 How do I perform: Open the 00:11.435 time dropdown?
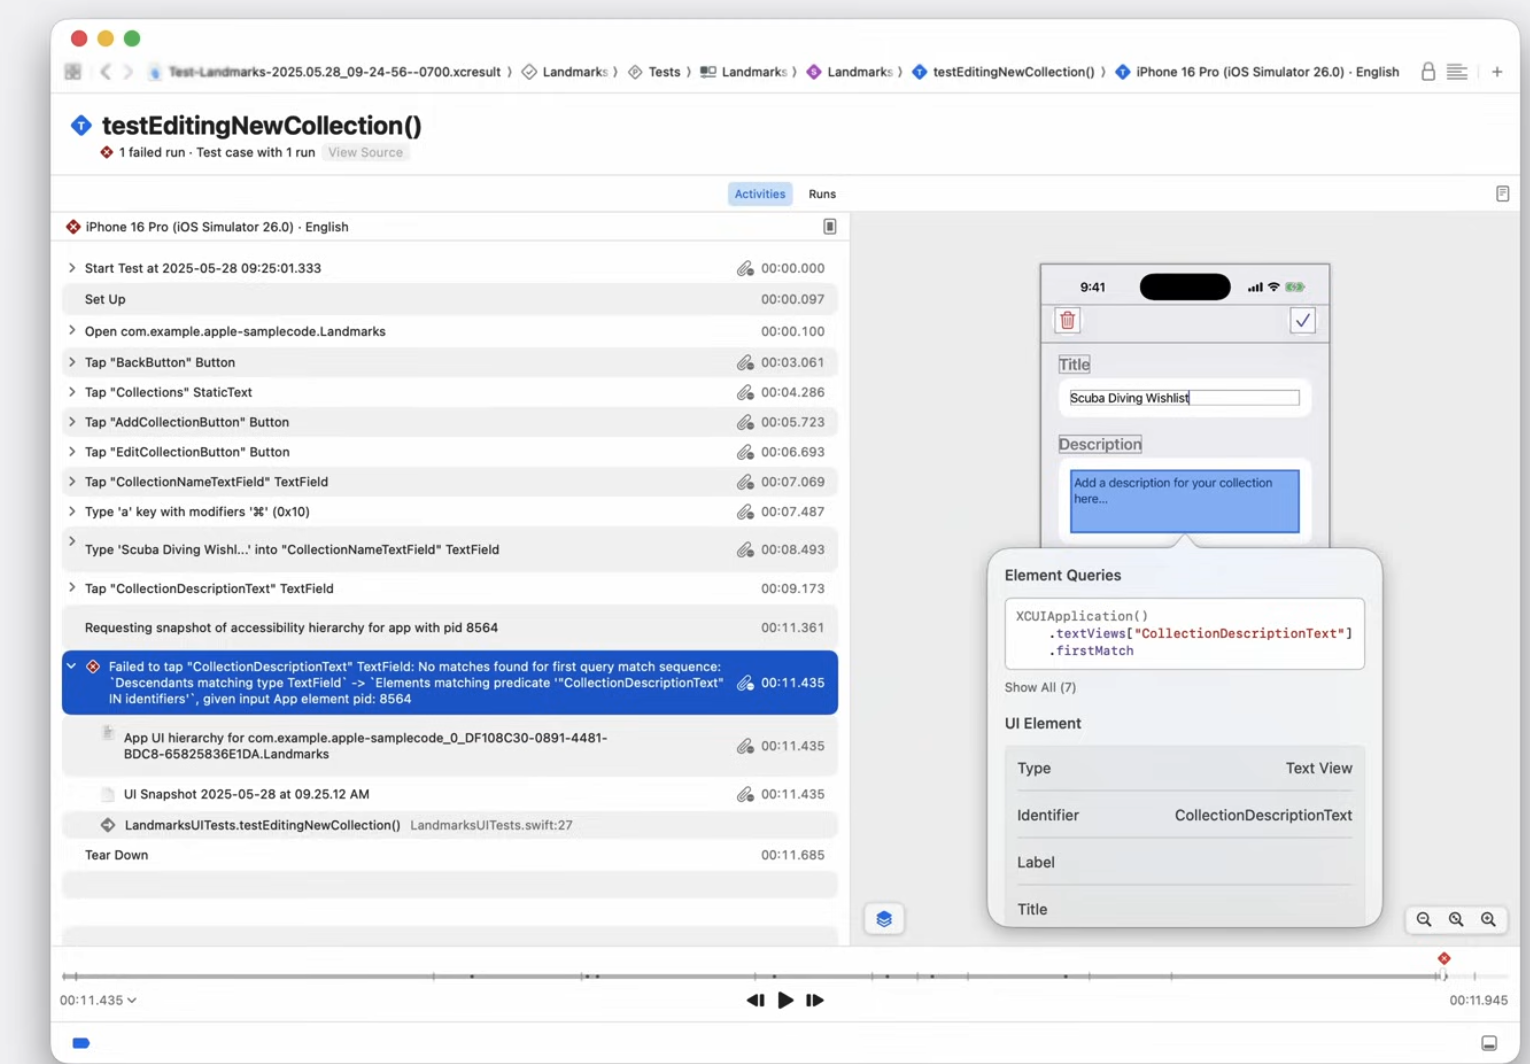98,1000
